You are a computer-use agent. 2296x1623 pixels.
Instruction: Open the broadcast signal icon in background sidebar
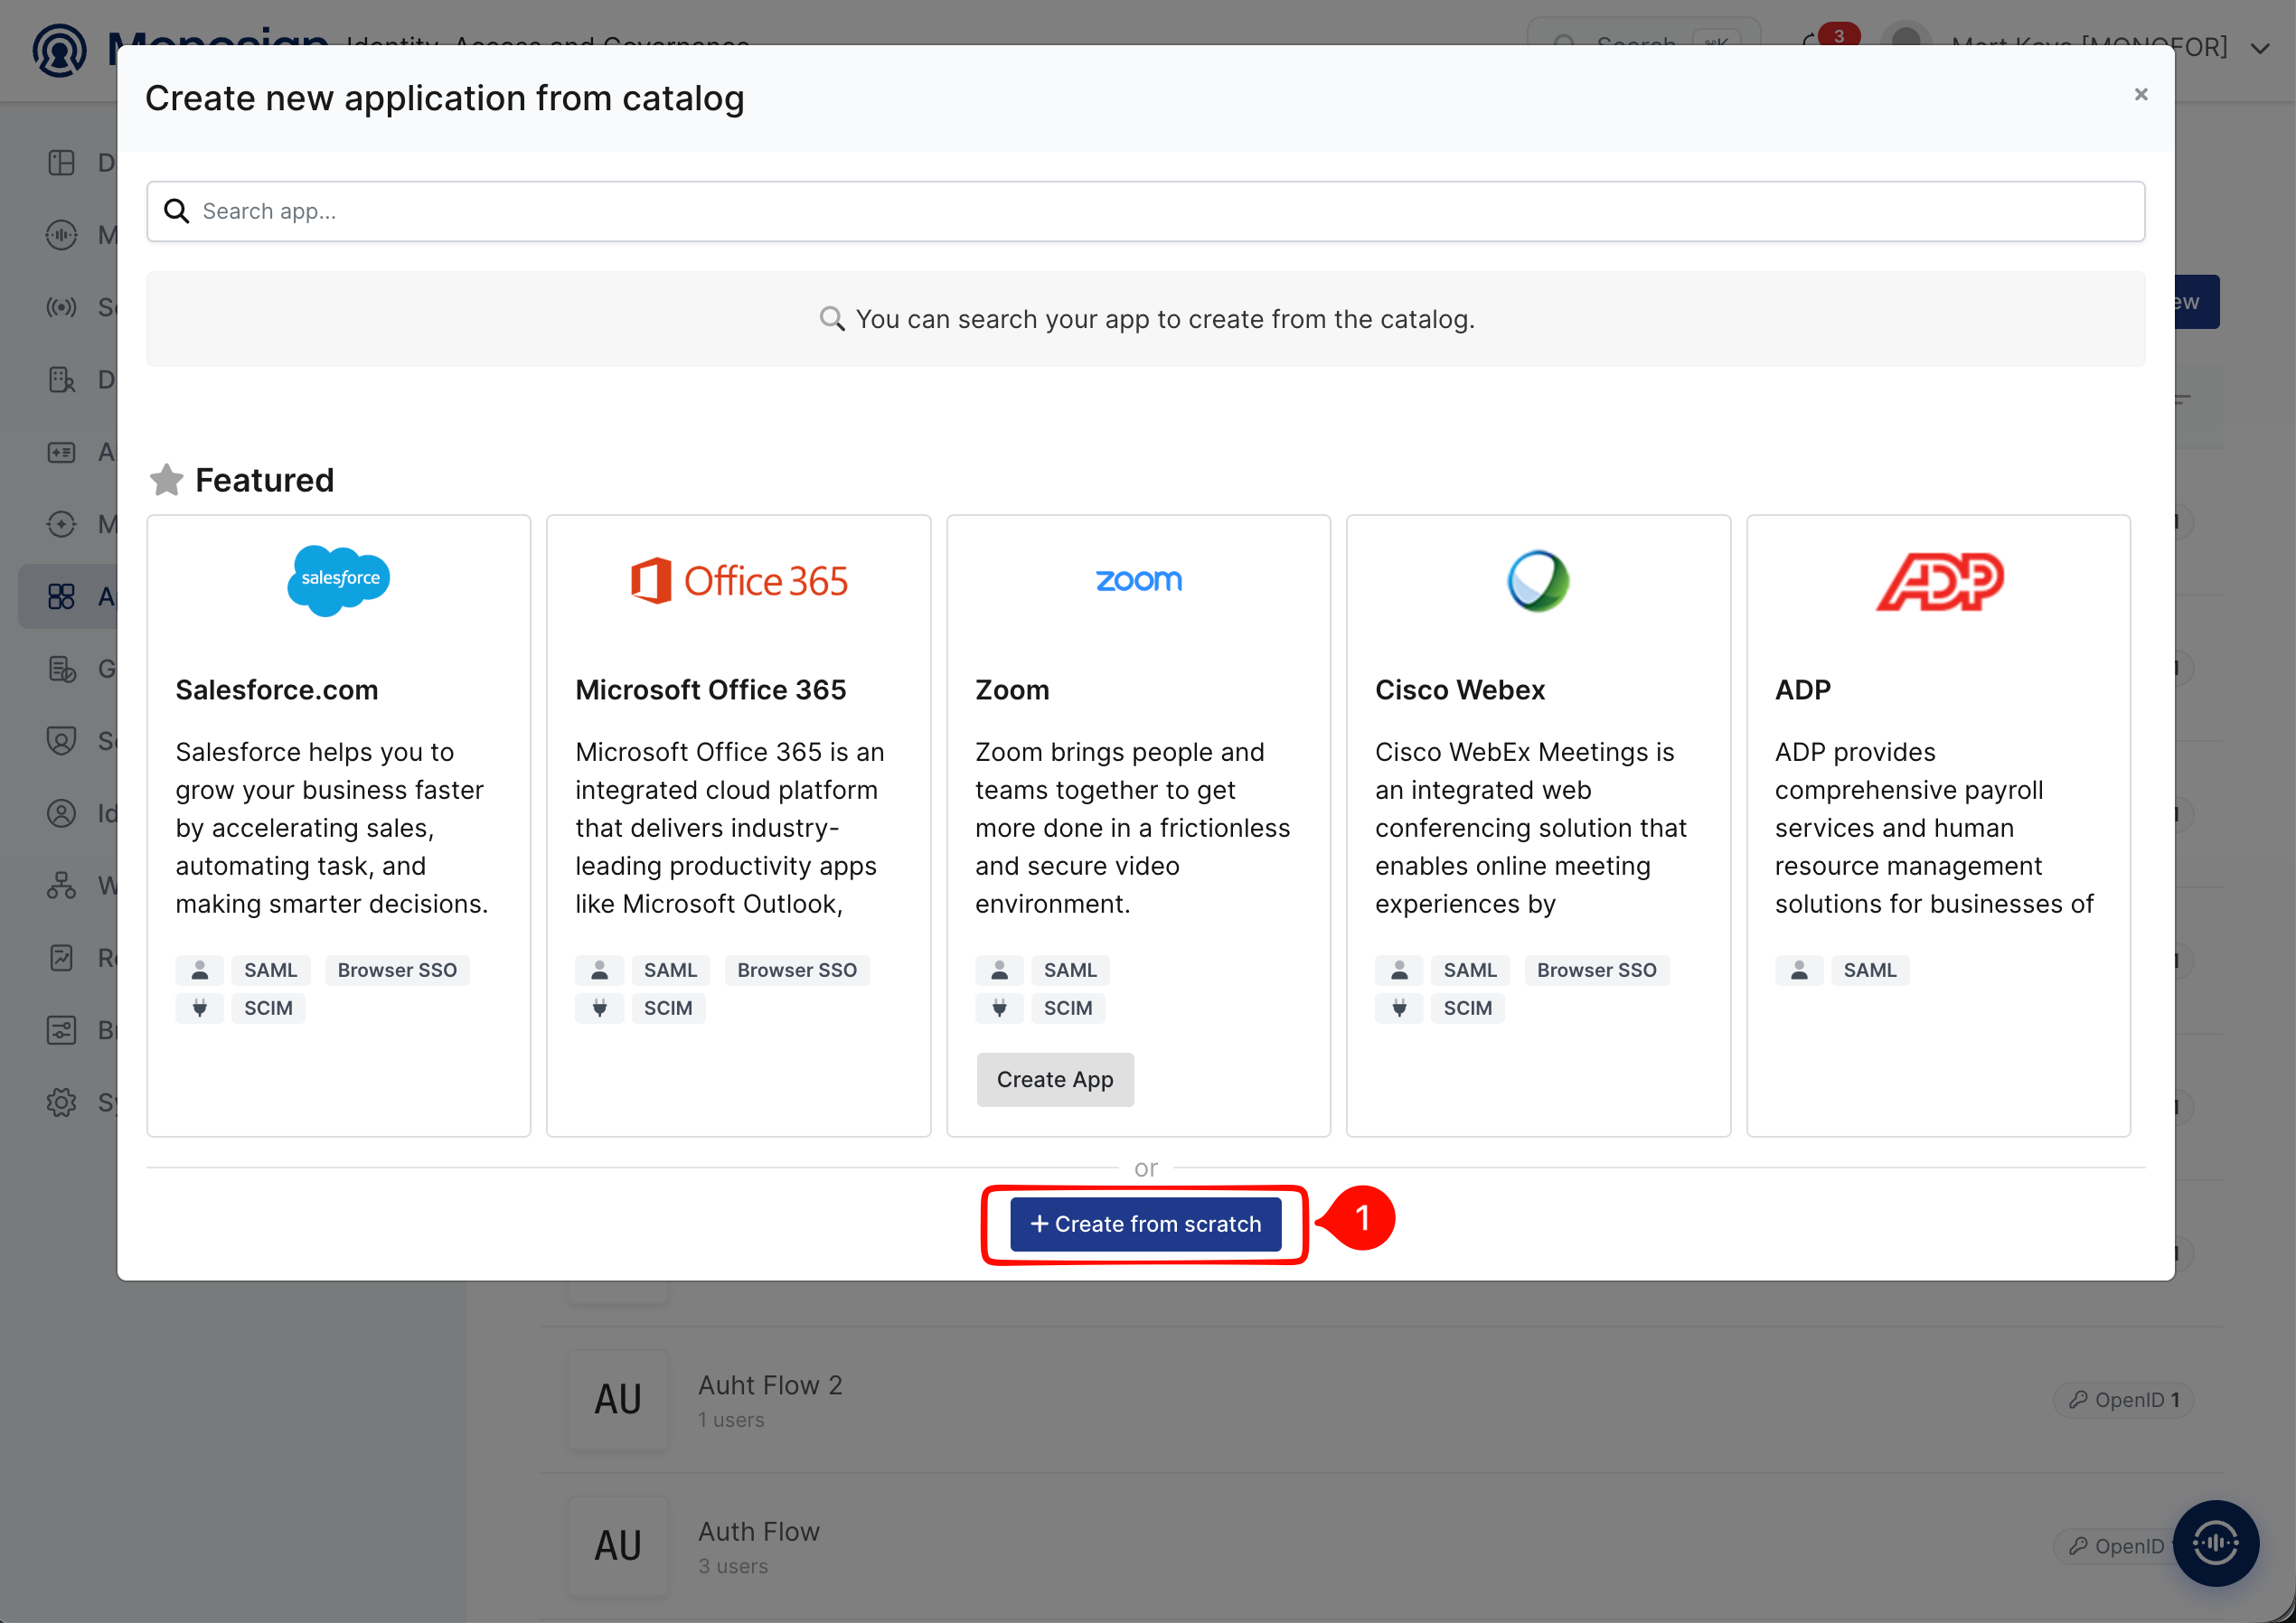pos(62,307)
